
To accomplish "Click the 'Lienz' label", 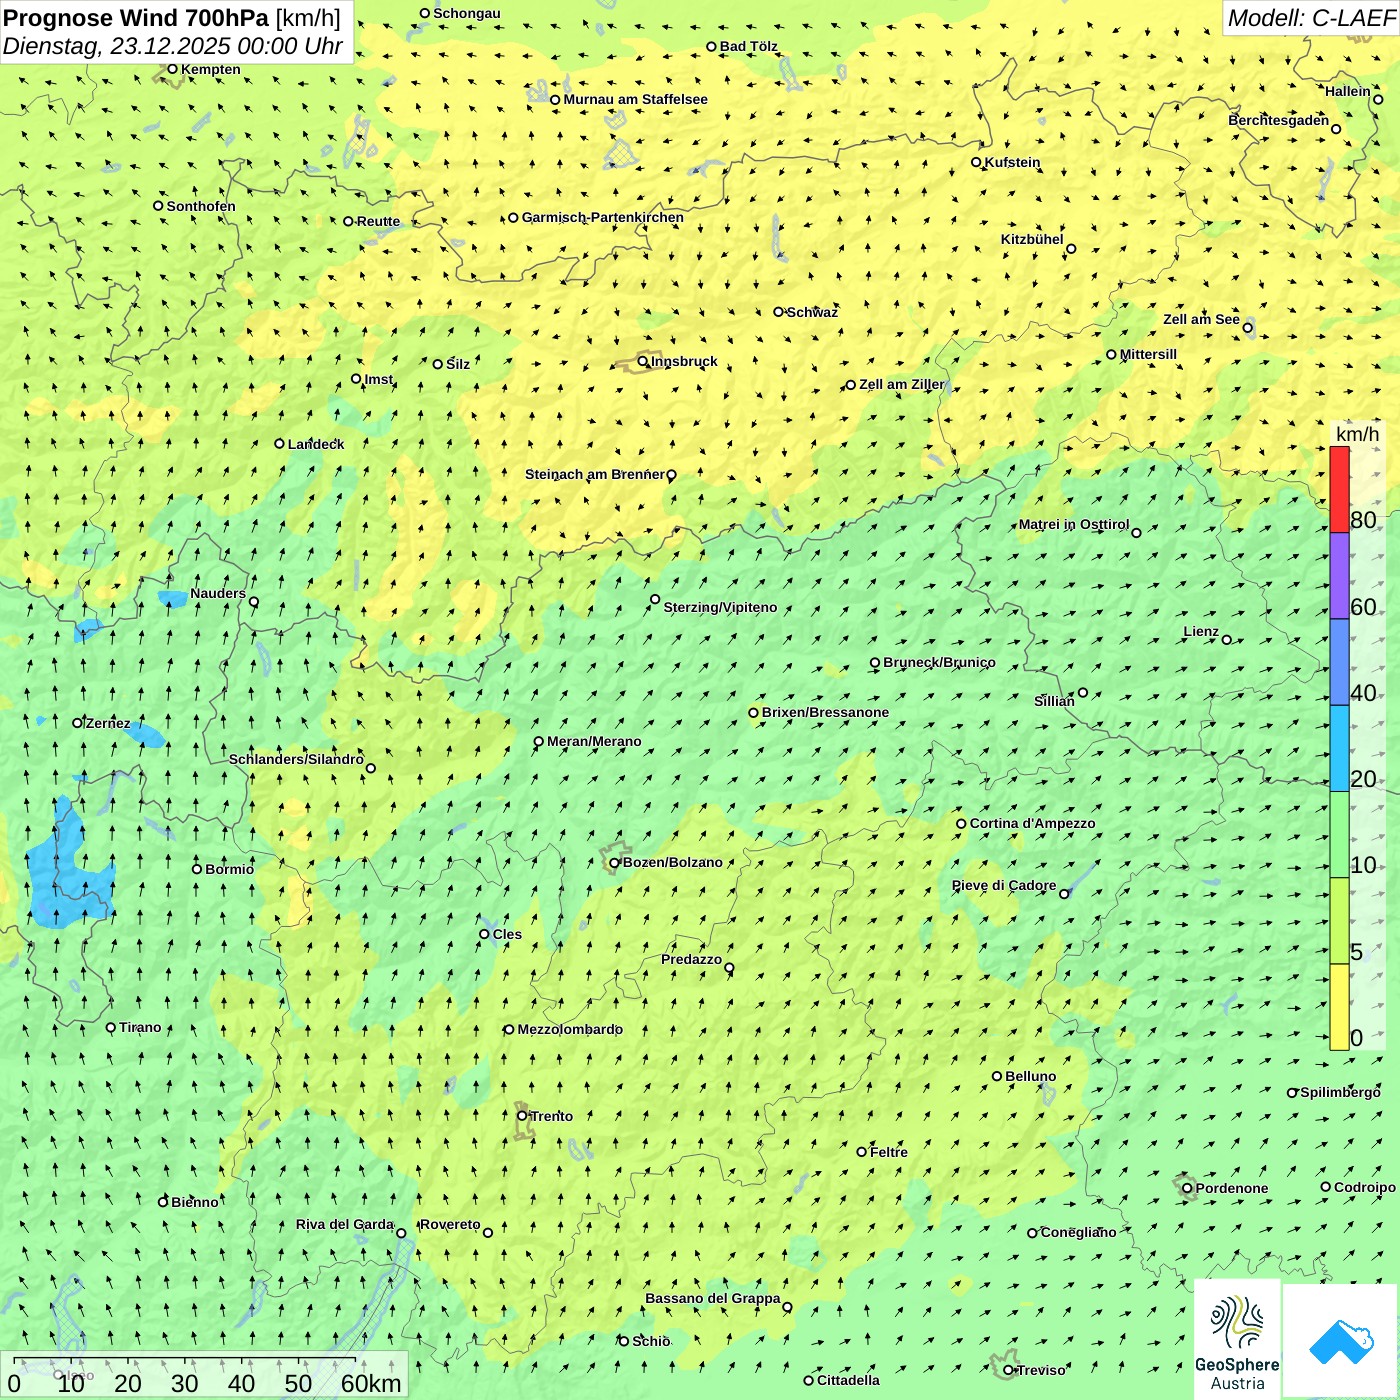I will click(1201, 632).
